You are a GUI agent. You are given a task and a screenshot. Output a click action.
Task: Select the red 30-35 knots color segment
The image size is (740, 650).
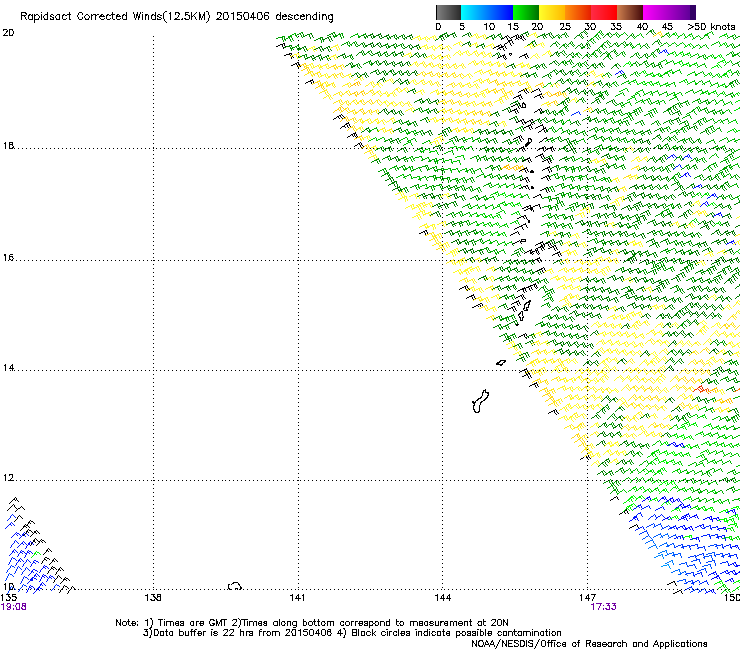point(604,12)
